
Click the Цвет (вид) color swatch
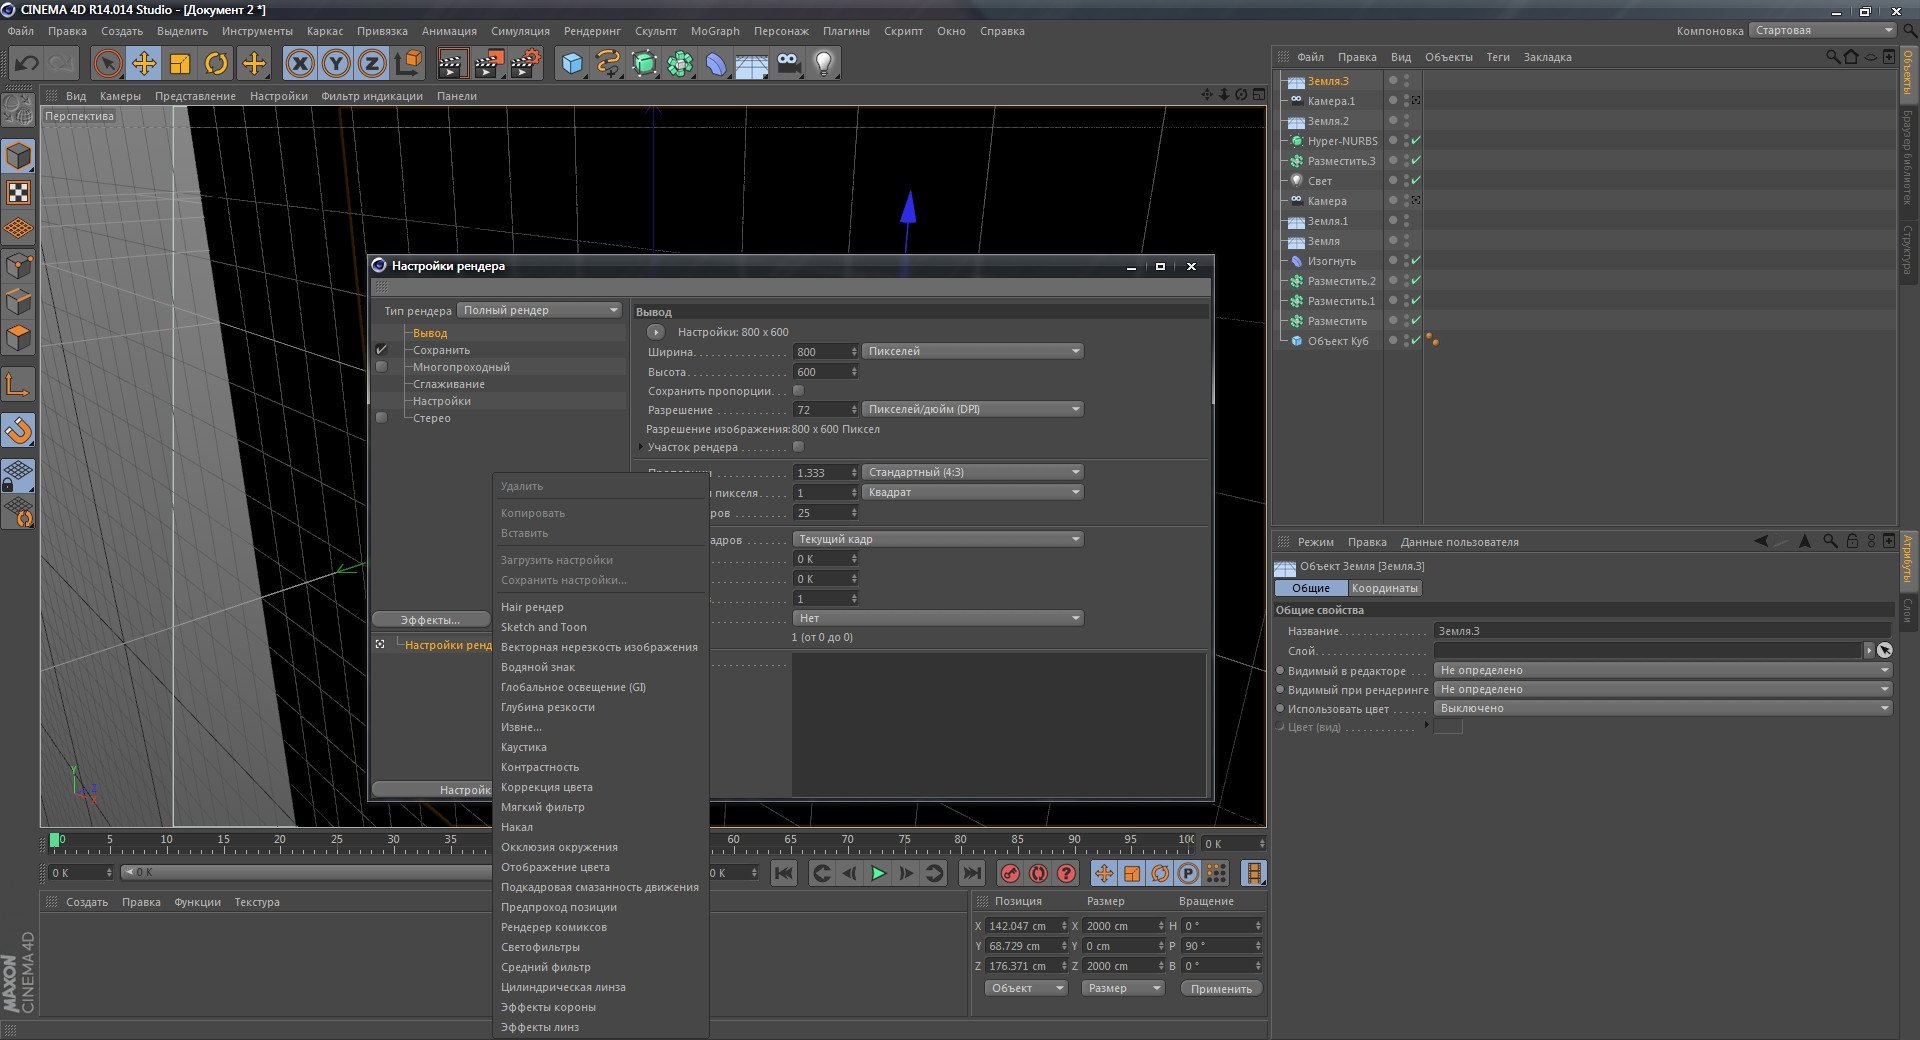click(x=1448, y=727)
